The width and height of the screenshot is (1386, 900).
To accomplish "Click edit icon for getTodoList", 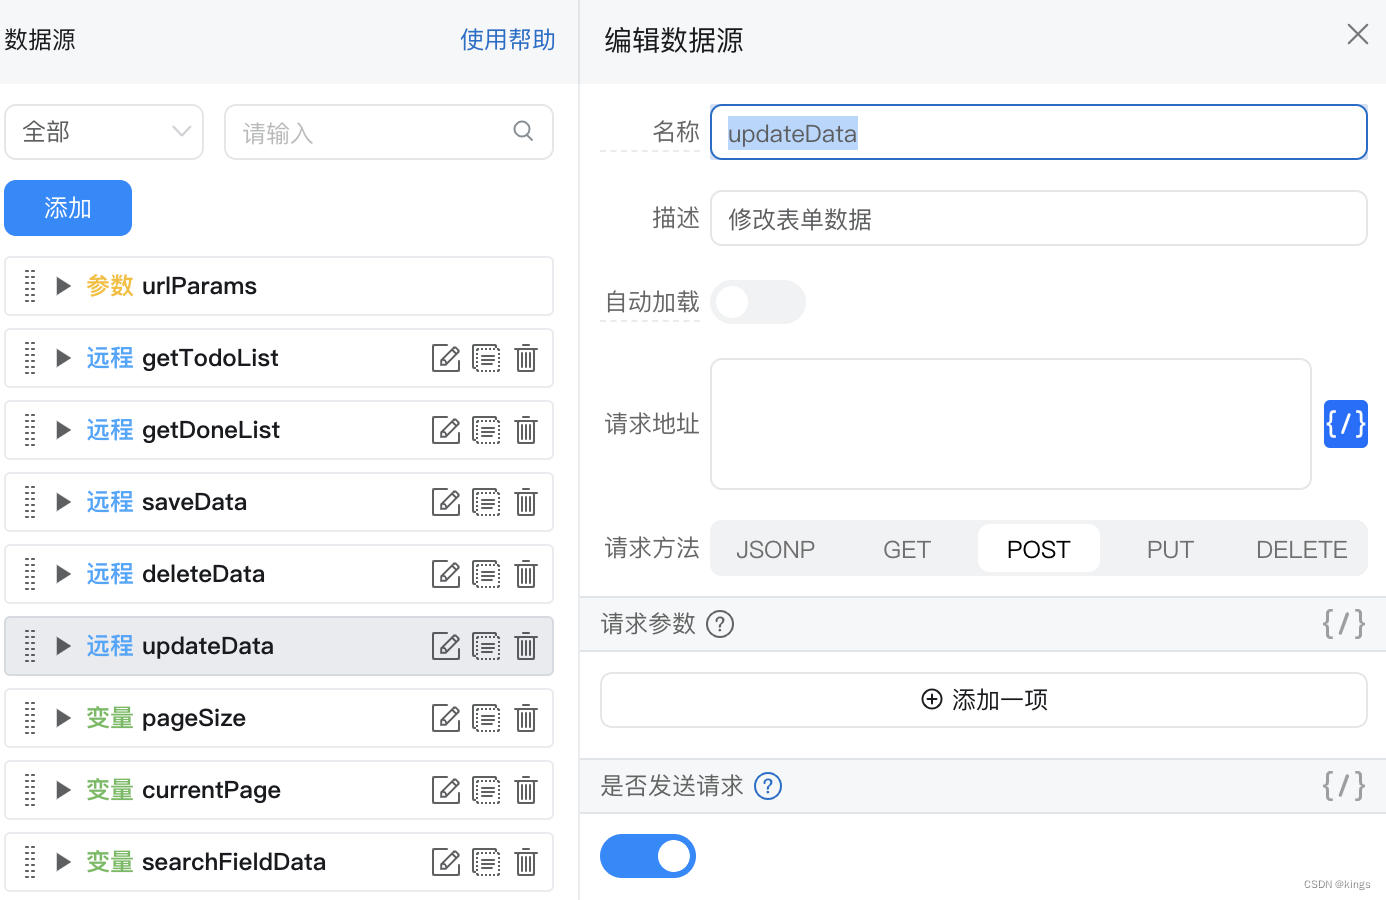I will (x=445, y=358).
